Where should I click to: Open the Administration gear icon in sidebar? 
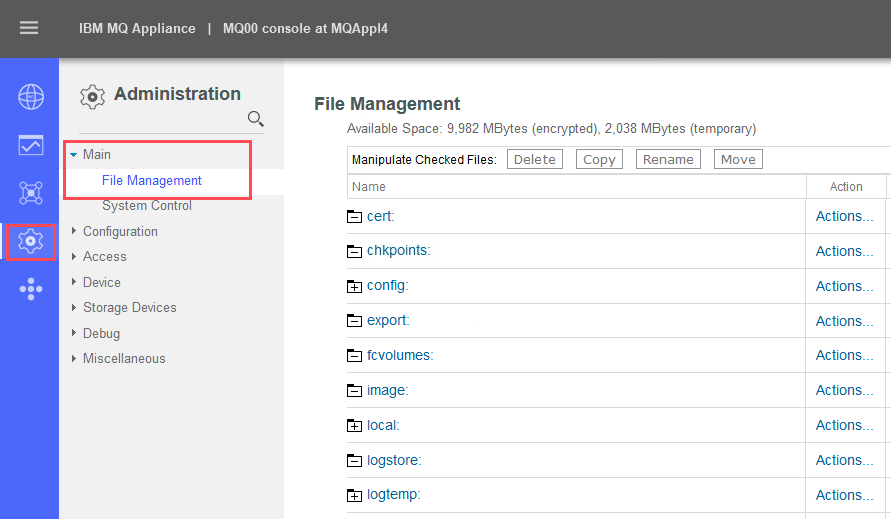click(31, 242)
